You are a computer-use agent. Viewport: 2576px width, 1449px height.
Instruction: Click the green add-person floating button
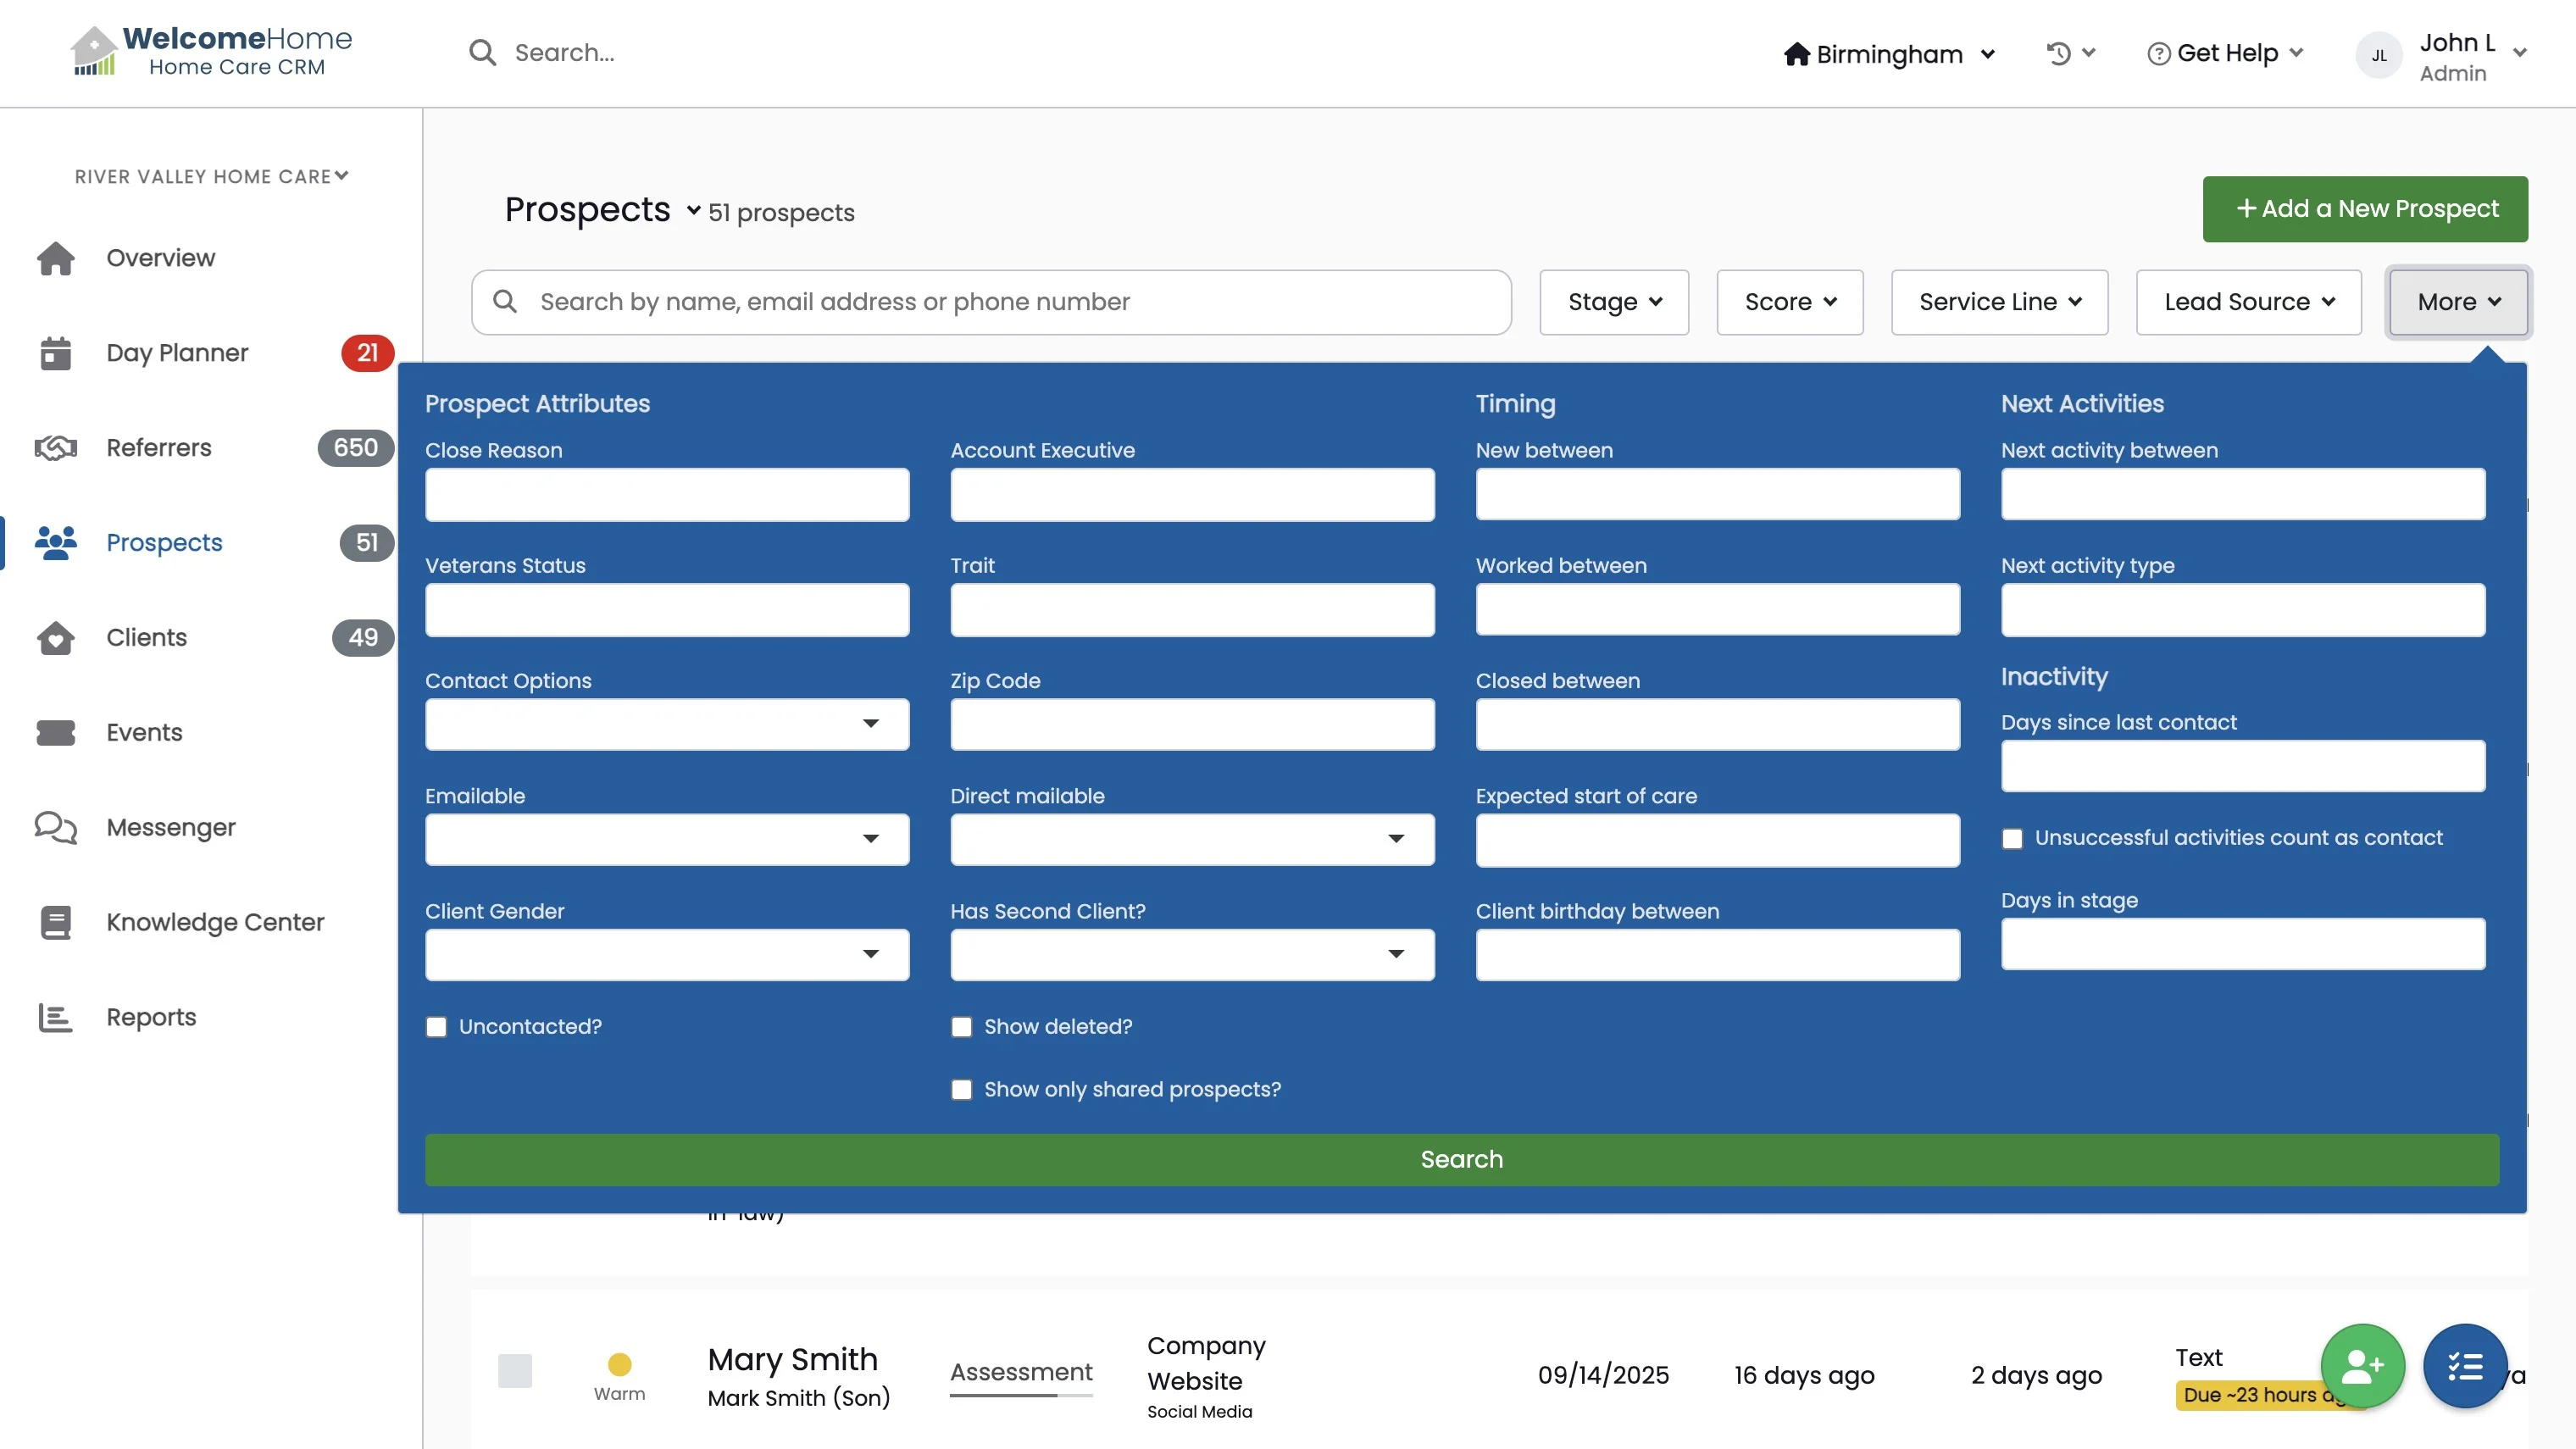pyautogui.click(x=2362, y=1366)
